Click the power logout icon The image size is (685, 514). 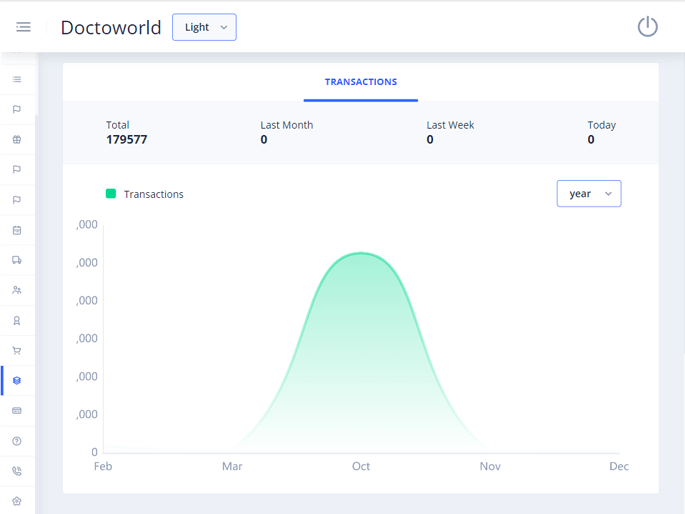pos(647,27)
